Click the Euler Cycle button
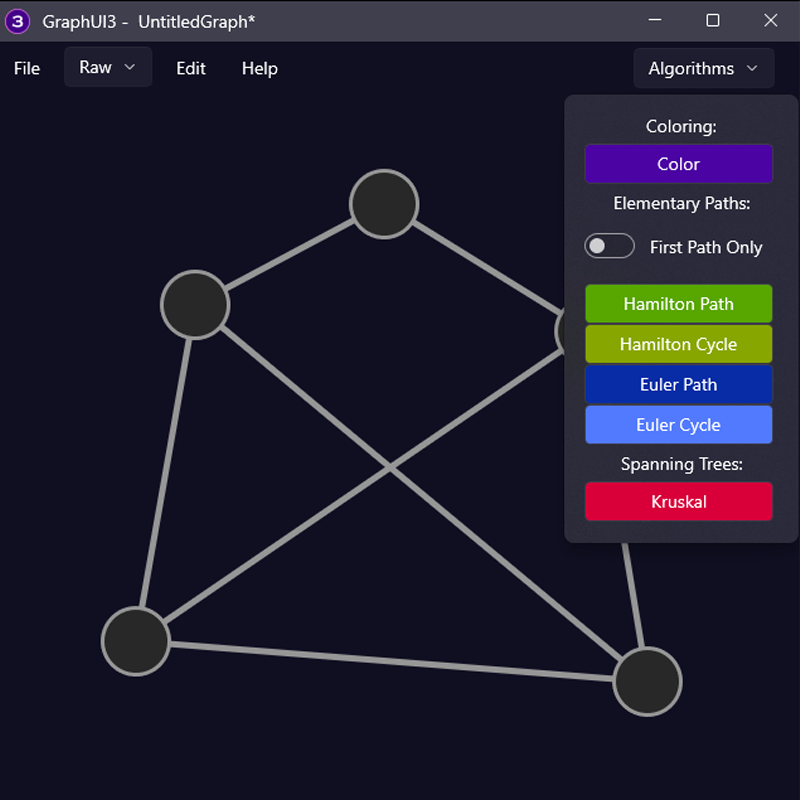 coord(678,425)
